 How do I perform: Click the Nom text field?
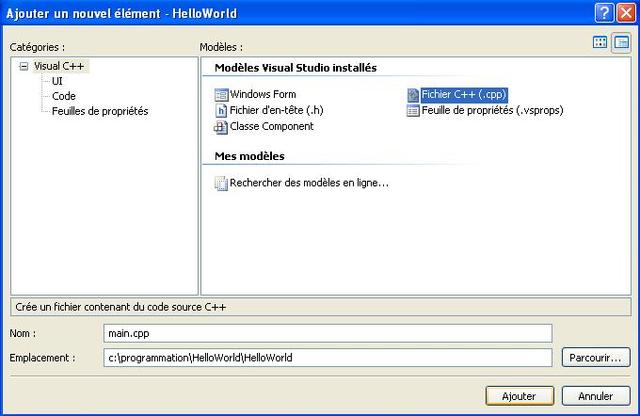[x=327, y=333]
